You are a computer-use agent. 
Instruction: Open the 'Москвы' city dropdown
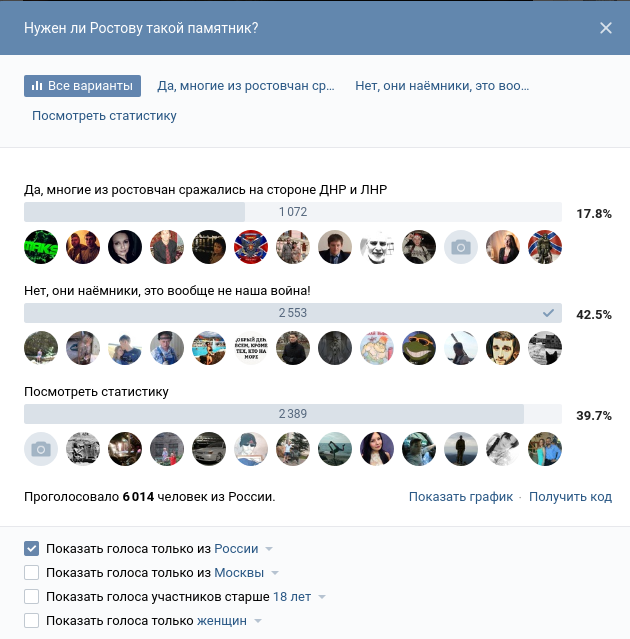247,573
